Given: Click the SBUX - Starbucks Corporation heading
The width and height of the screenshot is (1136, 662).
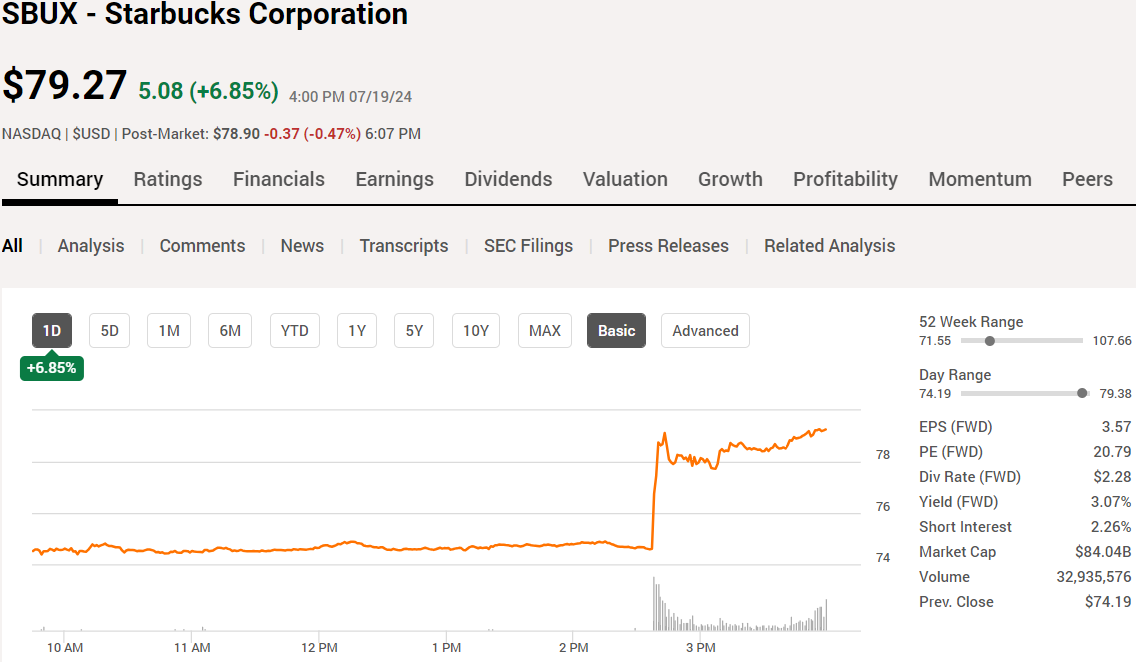Looking at the screenshot, I should coord(205,14).
